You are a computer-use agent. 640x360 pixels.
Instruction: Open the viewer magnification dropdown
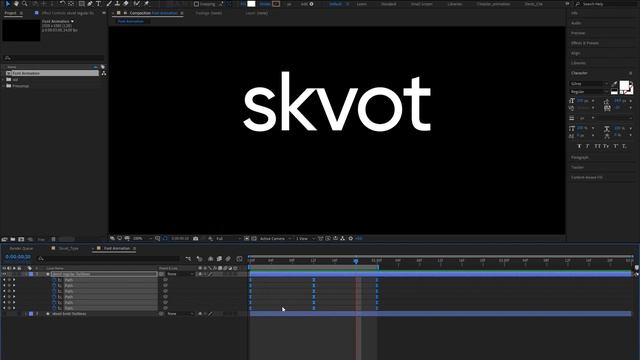(142, 238)
